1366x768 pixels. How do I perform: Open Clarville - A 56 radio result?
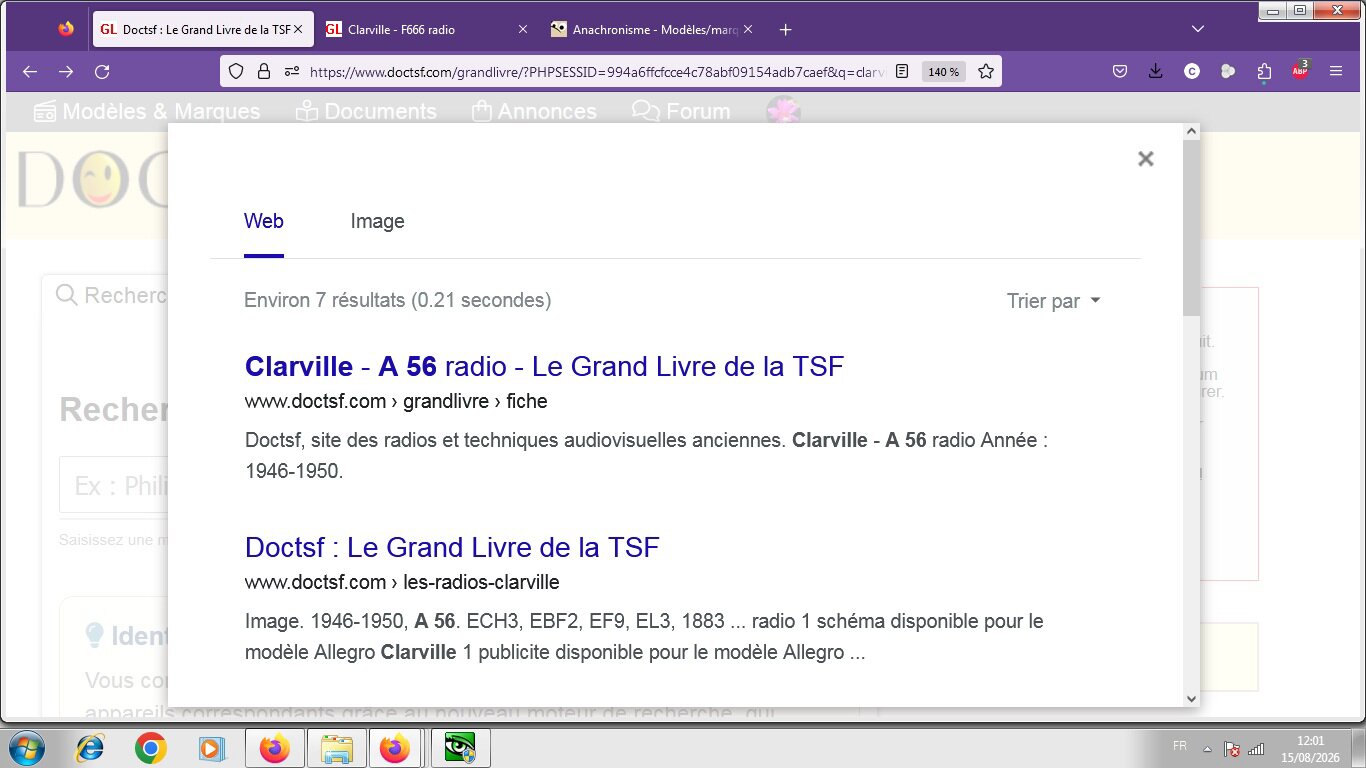(x=544, y=366)
